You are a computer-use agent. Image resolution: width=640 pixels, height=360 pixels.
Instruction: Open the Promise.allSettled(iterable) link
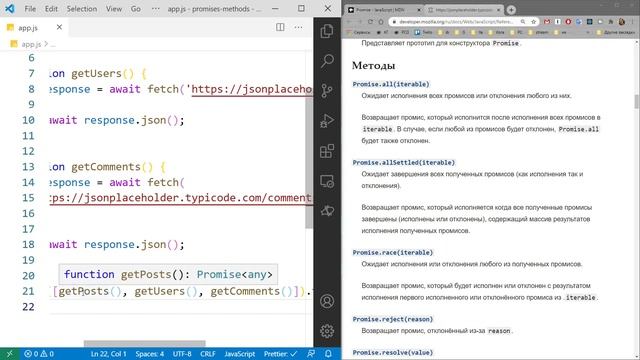click(403, 162)
